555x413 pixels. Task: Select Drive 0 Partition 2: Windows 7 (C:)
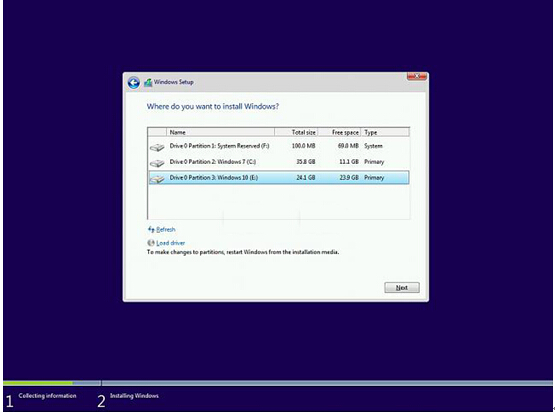[x=279, y=162]
